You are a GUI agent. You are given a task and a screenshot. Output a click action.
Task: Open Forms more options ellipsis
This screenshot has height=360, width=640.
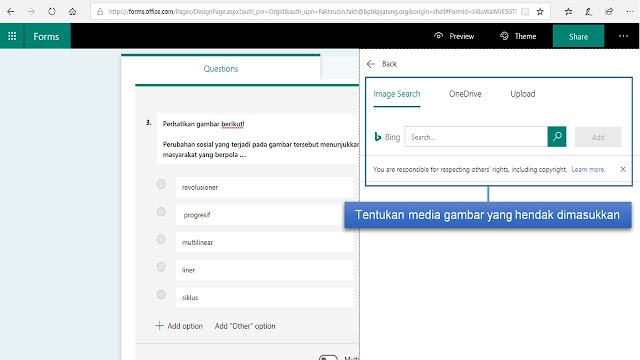(x=623, y=36)
